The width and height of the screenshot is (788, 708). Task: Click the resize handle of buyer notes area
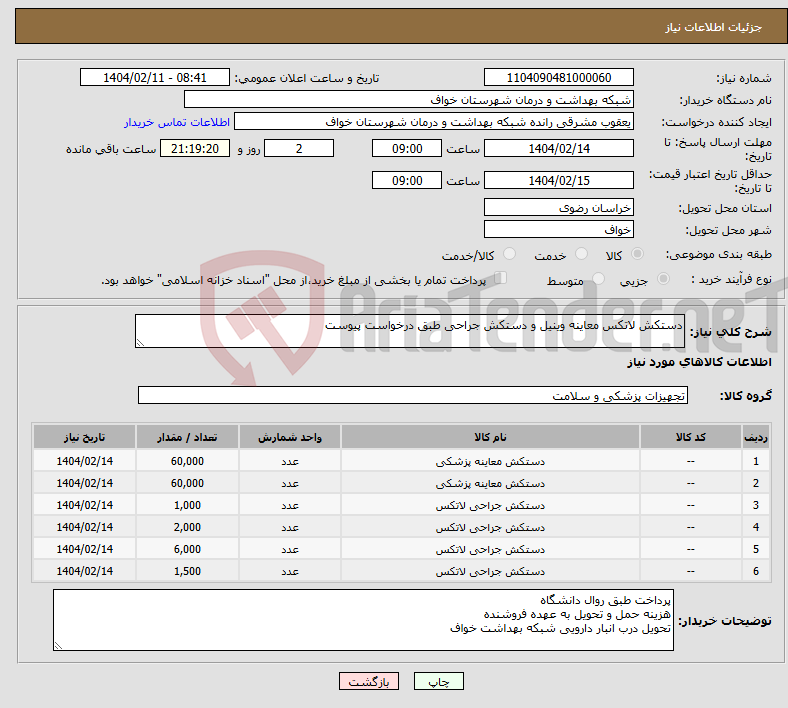click(x=58, y=646)
